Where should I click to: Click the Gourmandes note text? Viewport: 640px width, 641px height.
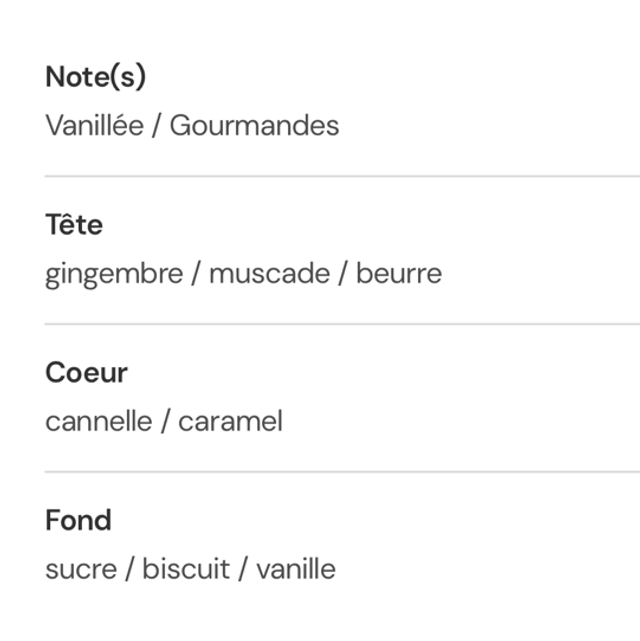[254, 126]
